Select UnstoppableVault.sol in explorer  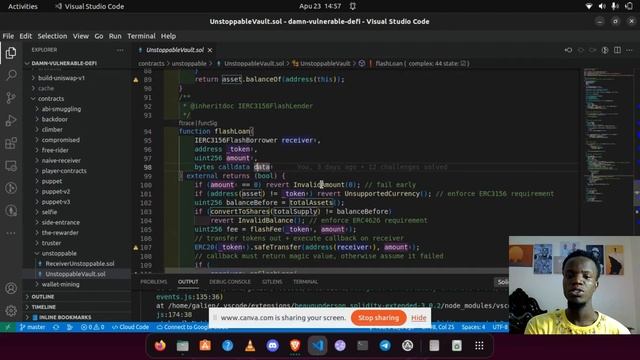75,274
